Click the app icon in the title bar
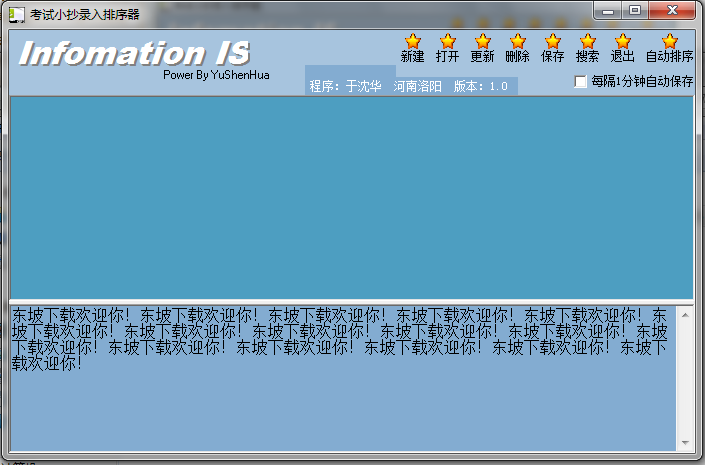 click(x=17, y=14)
